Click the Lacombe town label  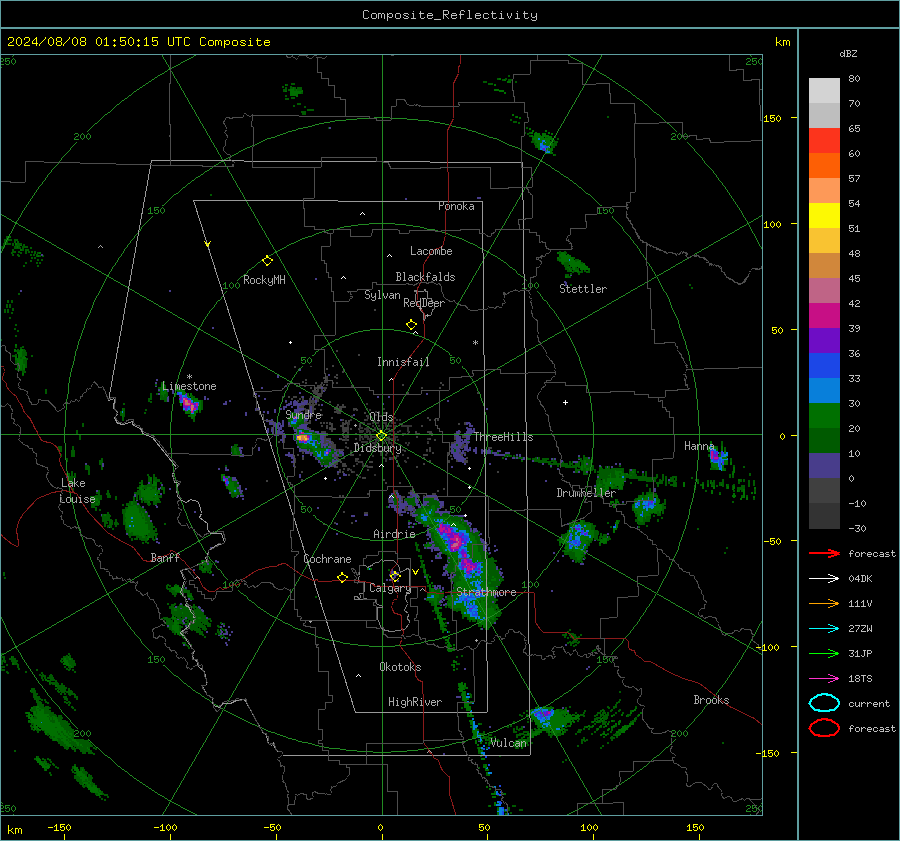(430, 251)
